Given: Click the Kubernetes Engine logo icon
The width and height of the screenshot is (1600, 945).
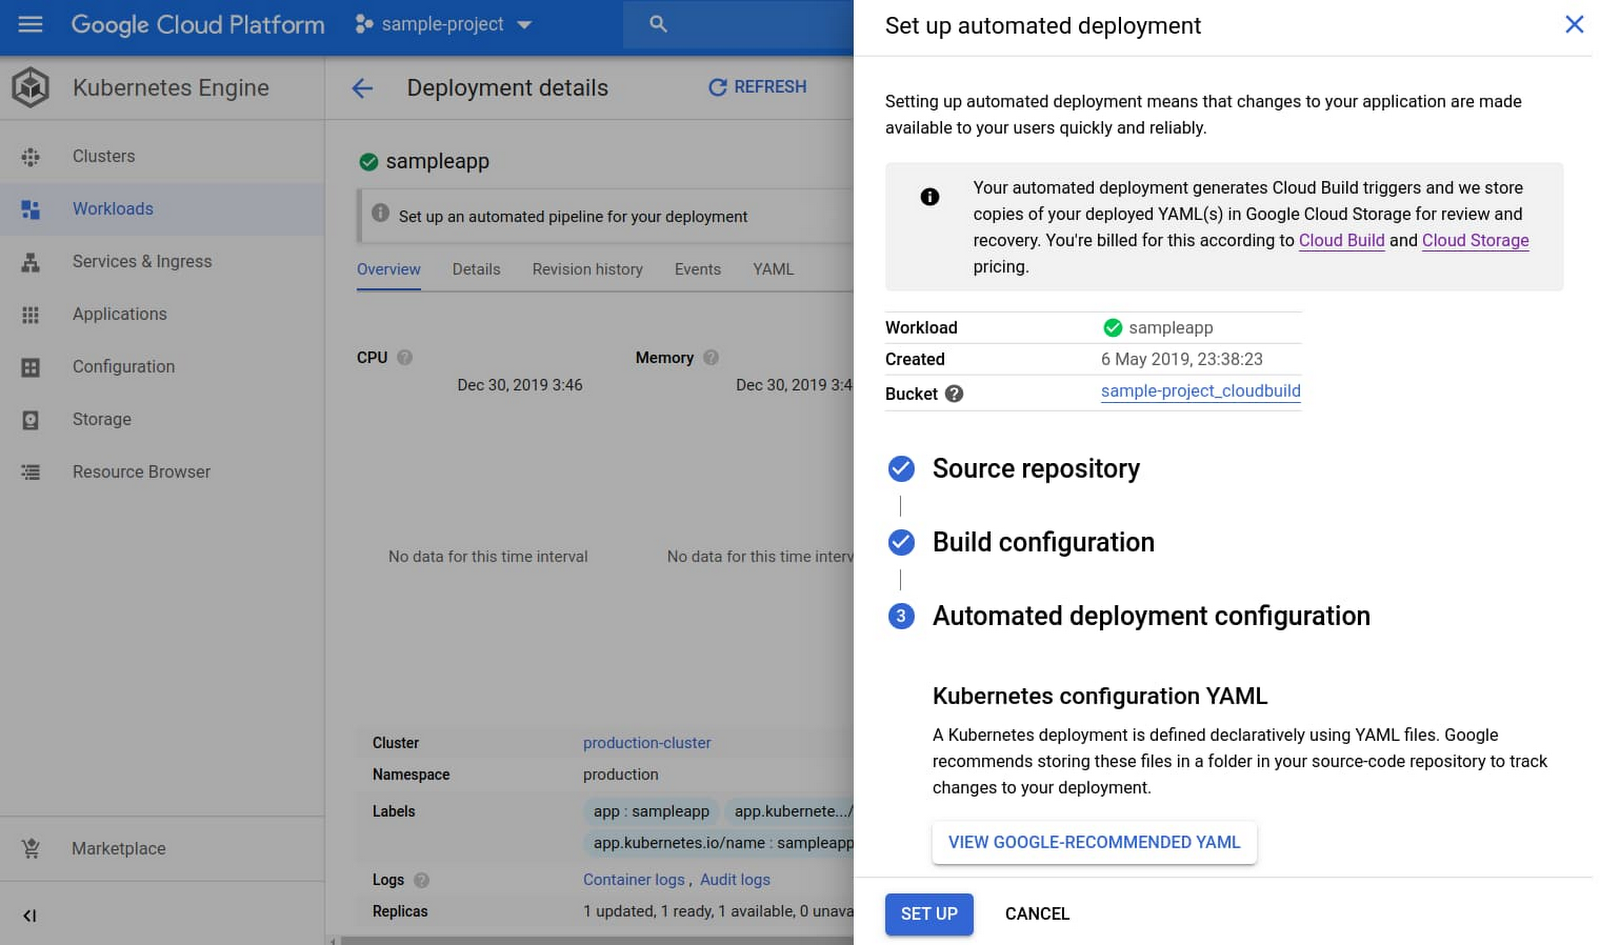Looking at the screenshot, I should (x=31, y=88).
